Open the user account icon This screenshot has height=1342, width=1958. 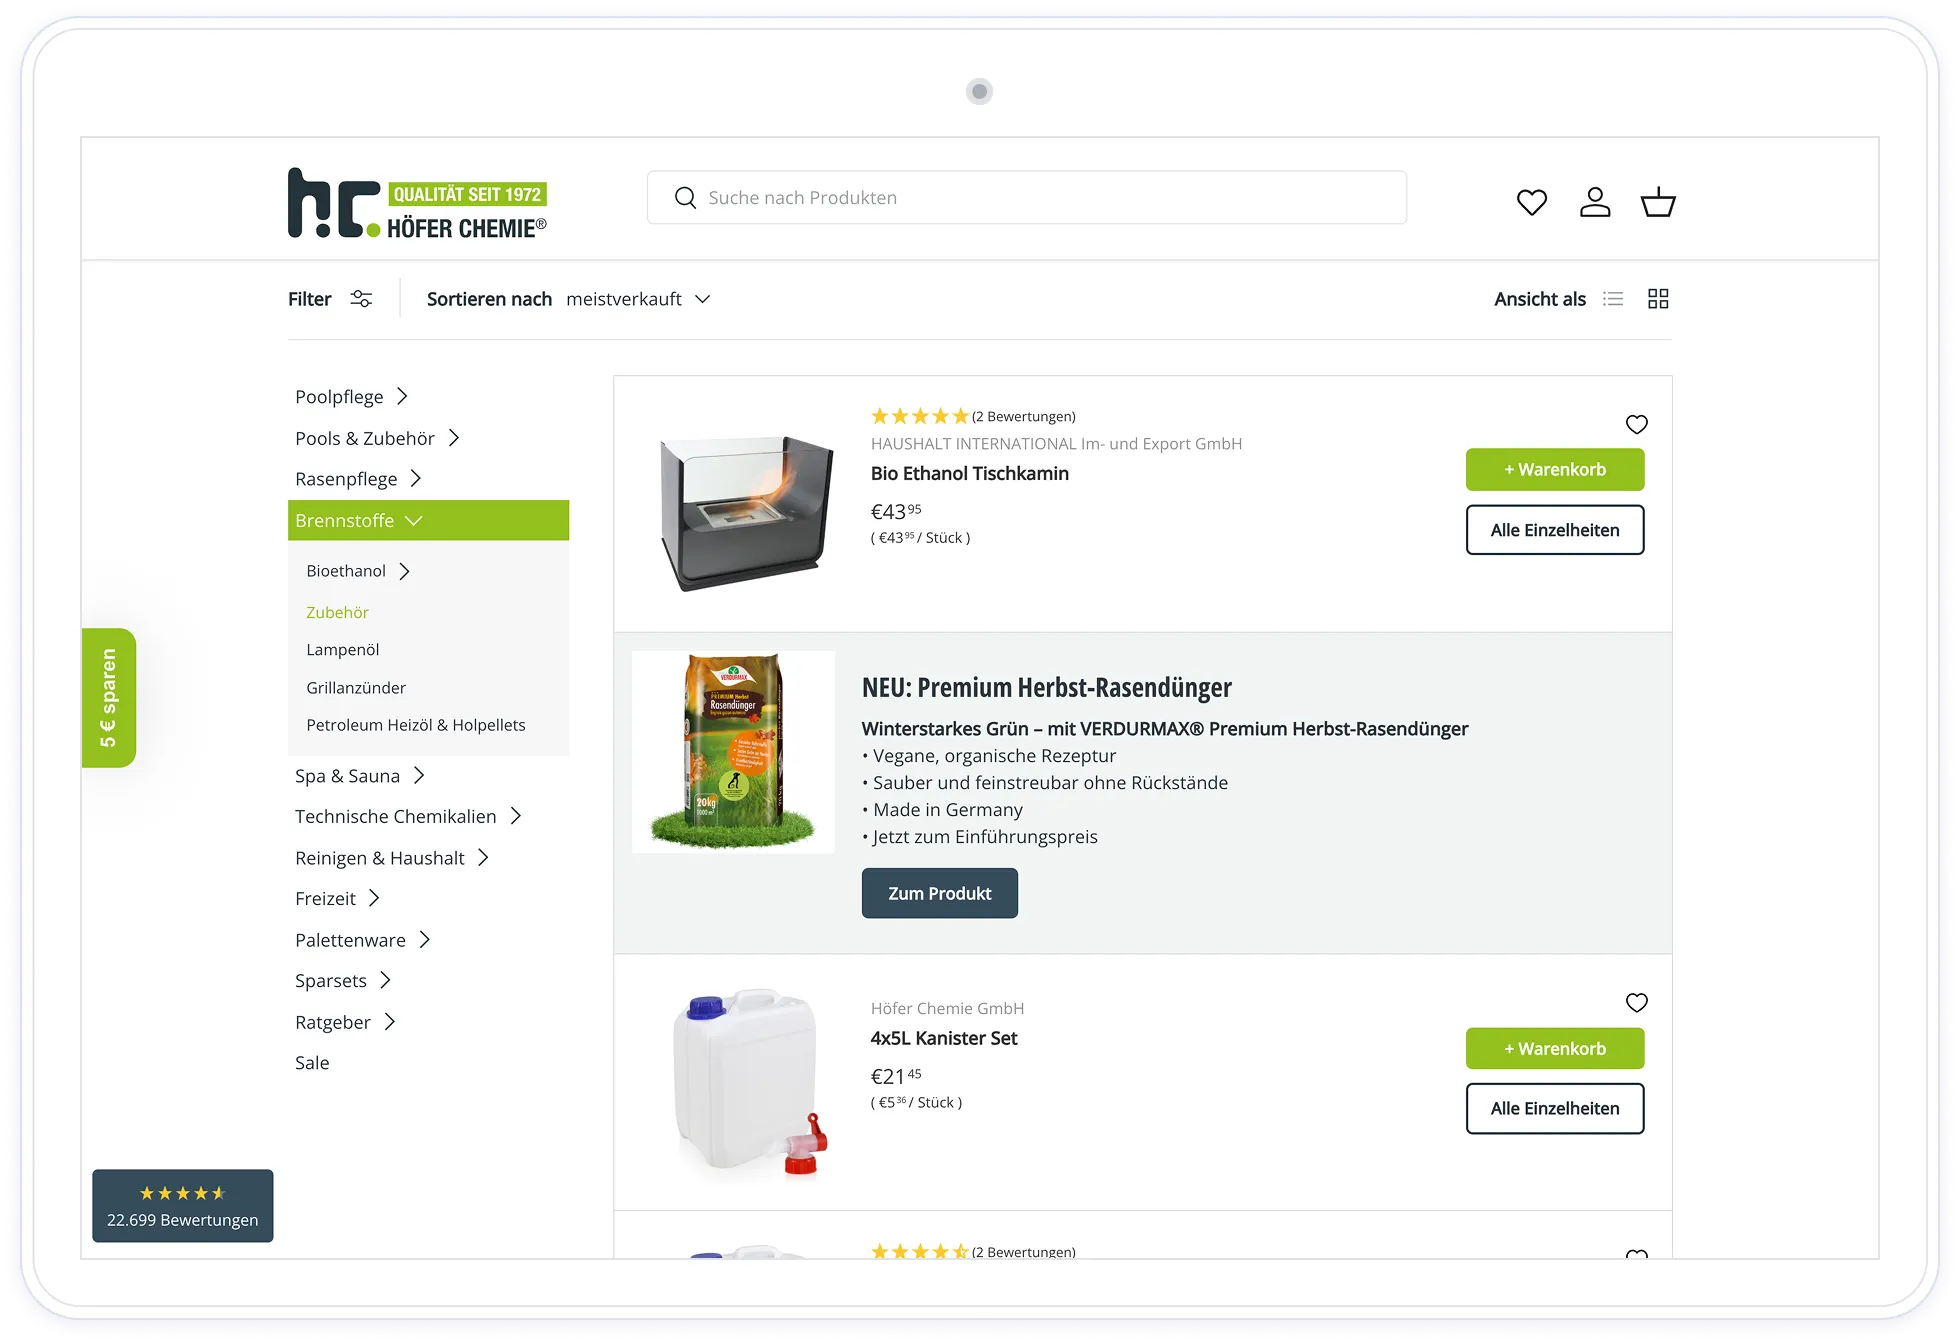pyautogui.click(x=1595, y=202)
